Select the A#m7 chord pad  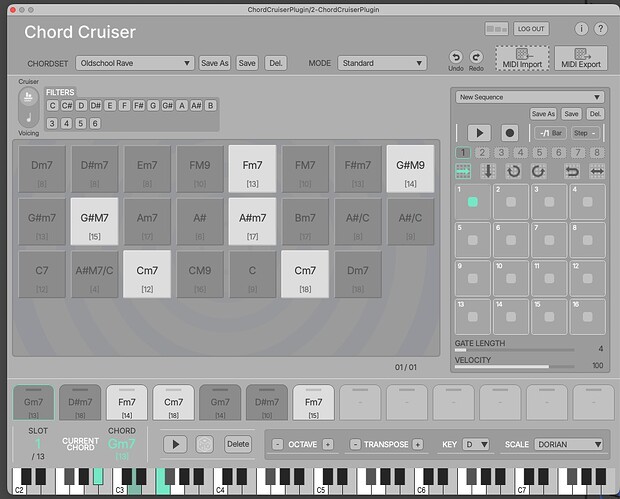(x=253, y=221)
